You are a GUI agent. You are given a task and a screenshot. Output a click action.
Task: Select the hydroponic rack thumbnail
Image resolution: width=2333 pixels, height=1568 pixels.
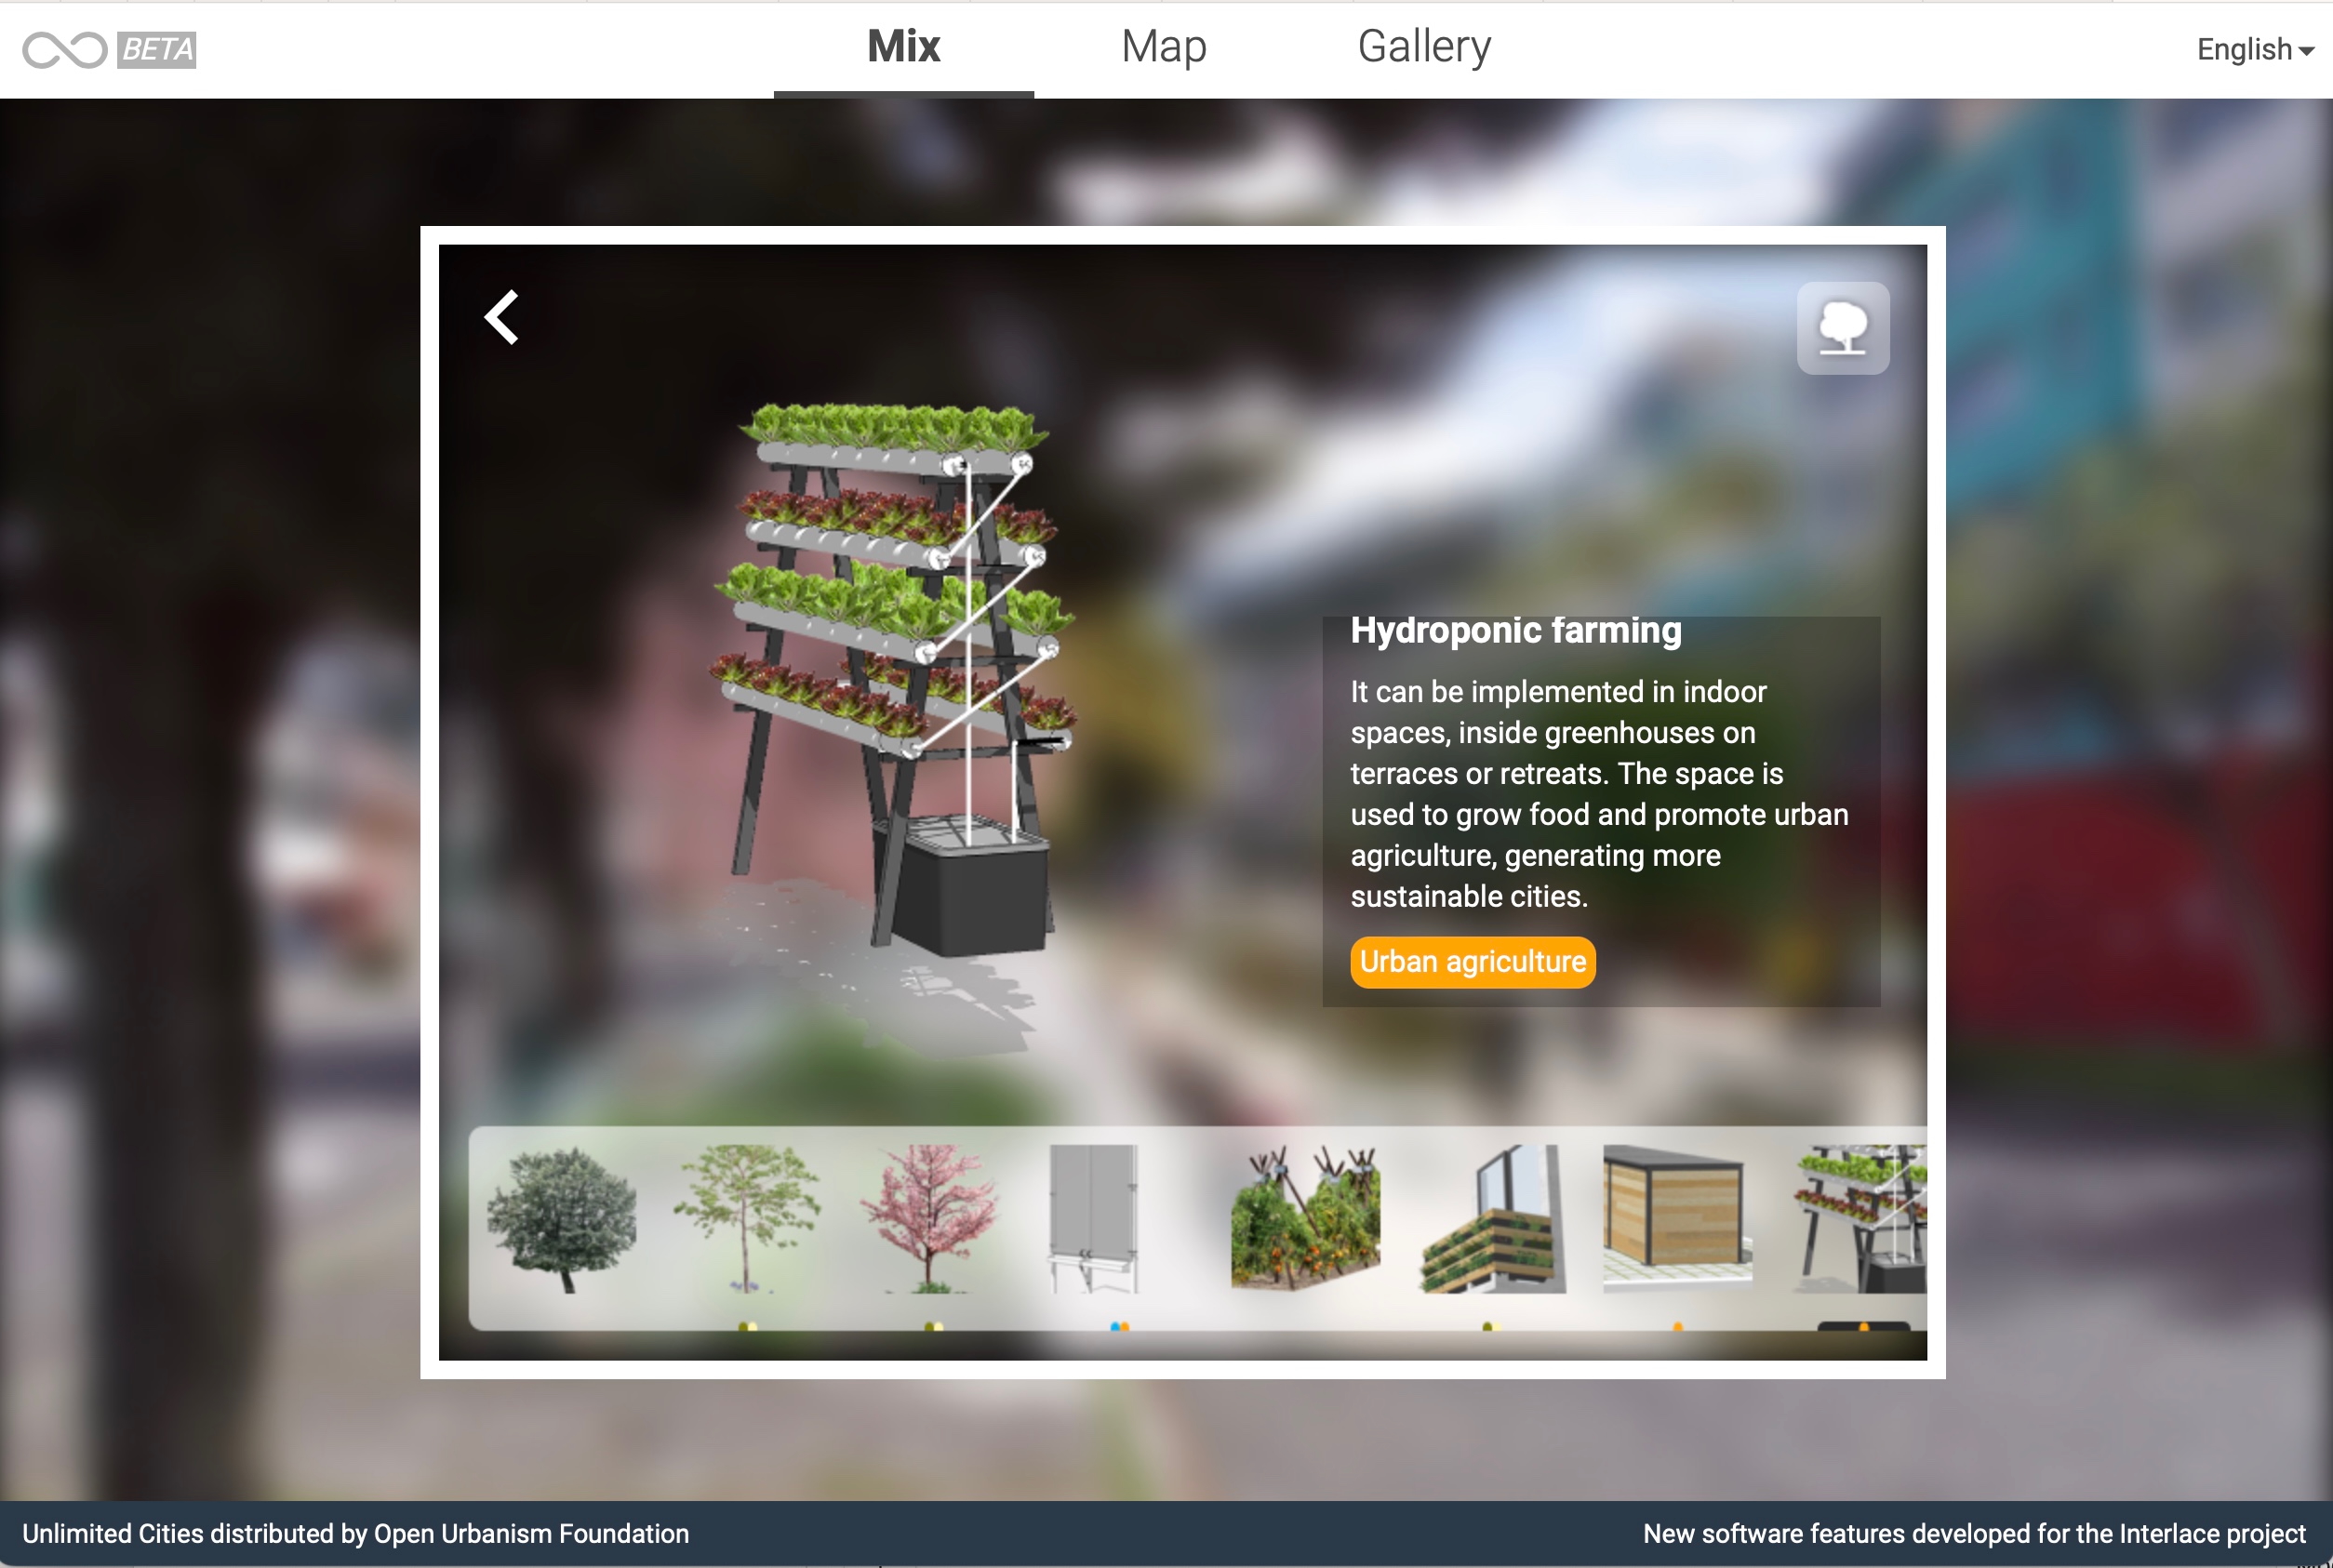coord(1860,1219)
